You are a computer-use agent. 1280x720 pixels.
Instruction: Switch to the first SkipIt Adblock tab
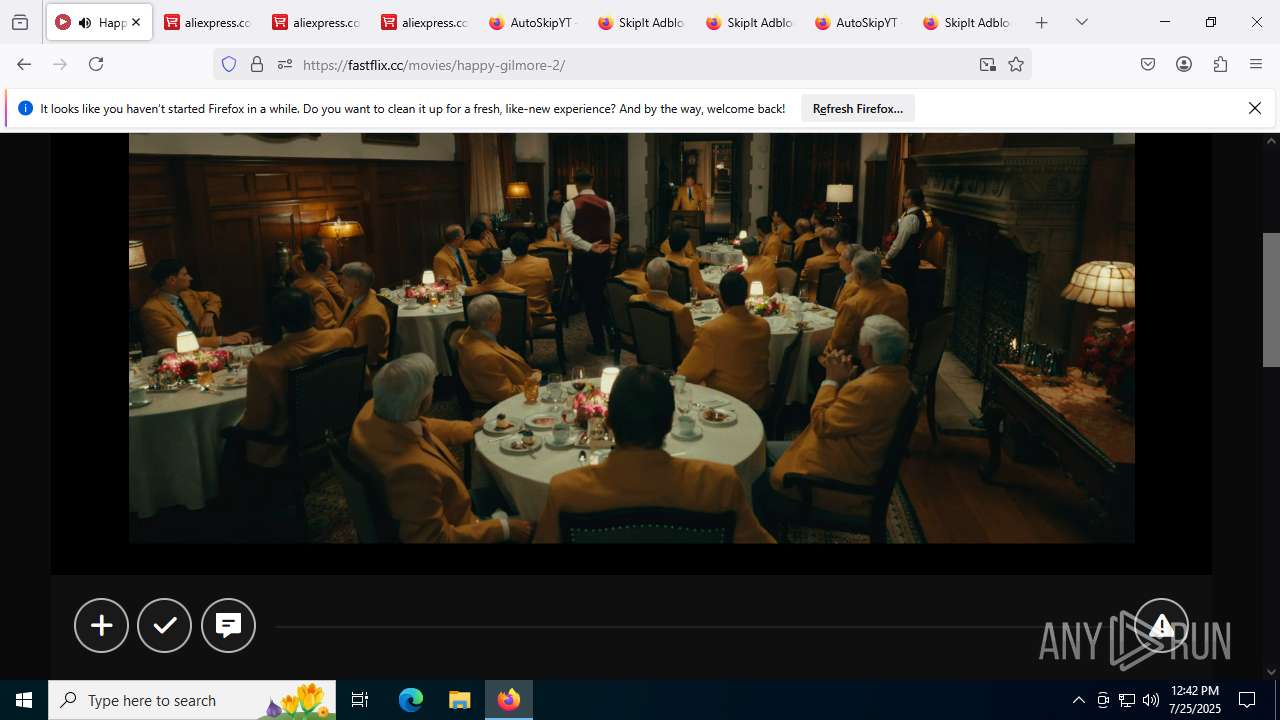pos(643,22)
